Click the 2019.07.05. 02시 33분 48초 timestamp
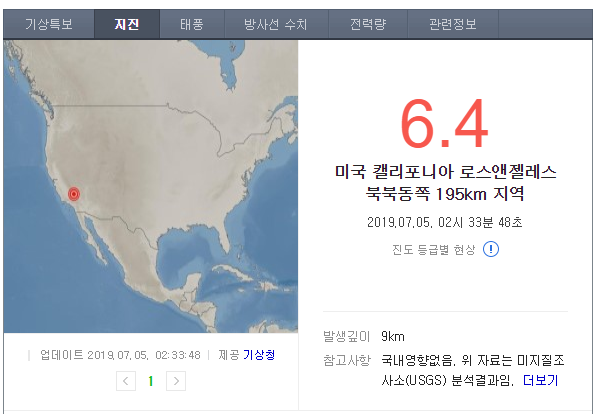This screenshot has height=414, width=603. pos(445,222)
